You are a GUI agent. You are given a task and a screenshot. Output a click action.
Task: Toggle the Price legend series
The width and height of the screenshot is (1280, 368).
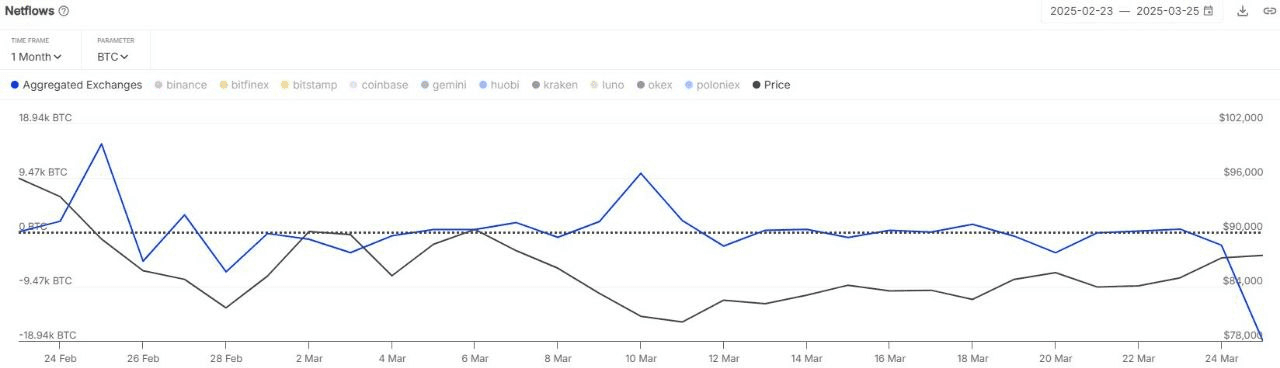pos(771,85)
